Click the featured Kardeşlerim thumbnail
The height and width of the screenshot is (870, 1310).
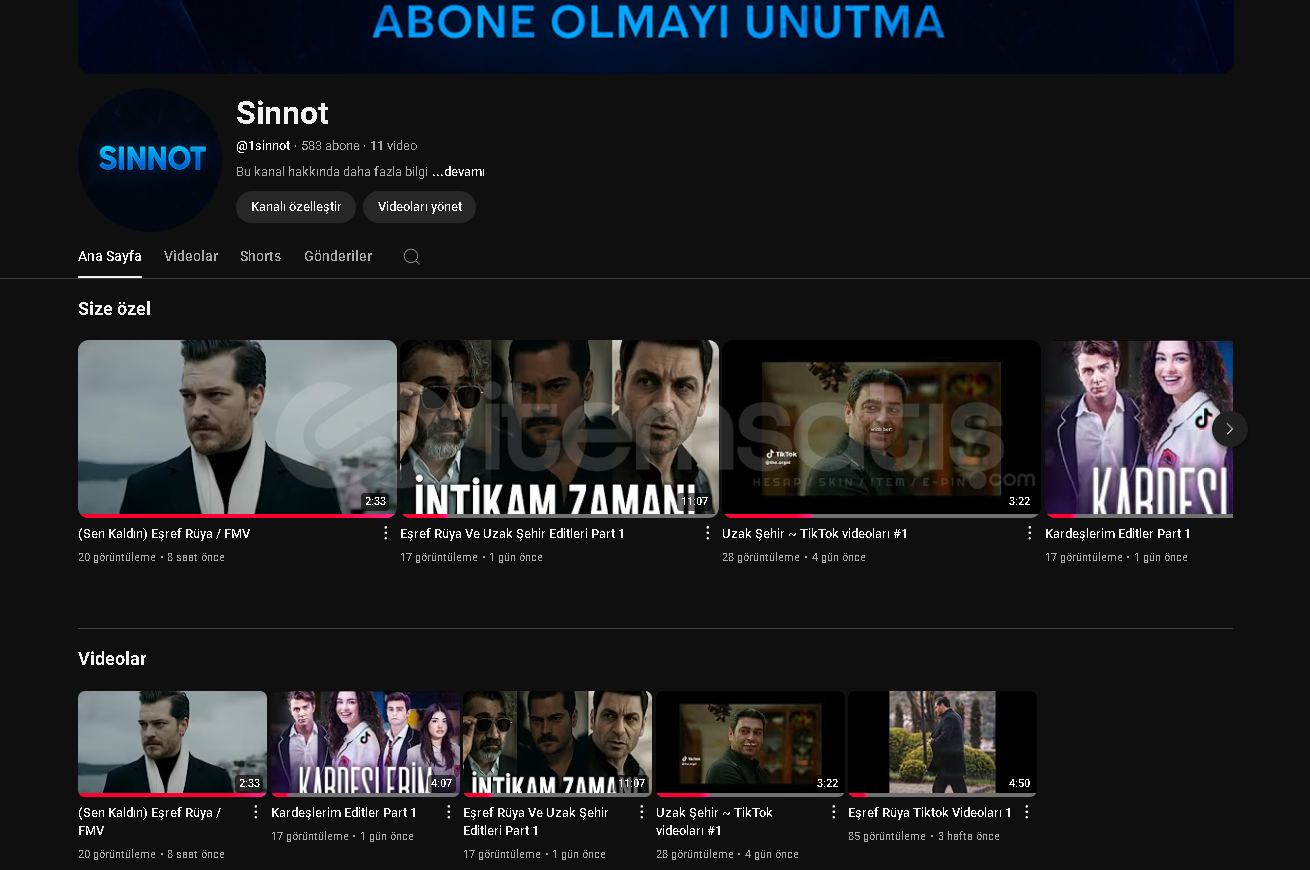pos(1139,428)
